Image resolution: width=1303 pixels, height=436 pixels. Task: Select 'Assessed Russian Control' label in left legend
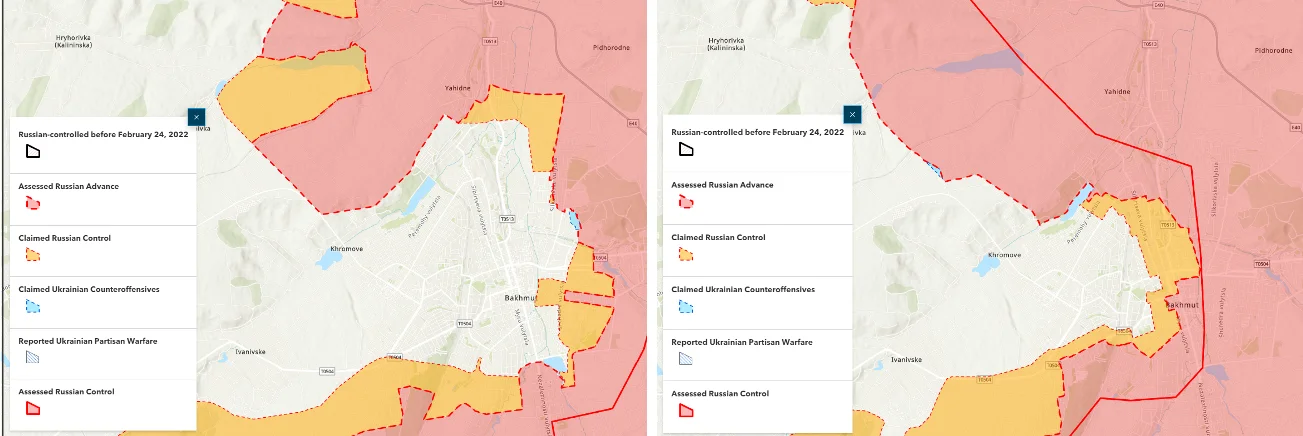66,392
